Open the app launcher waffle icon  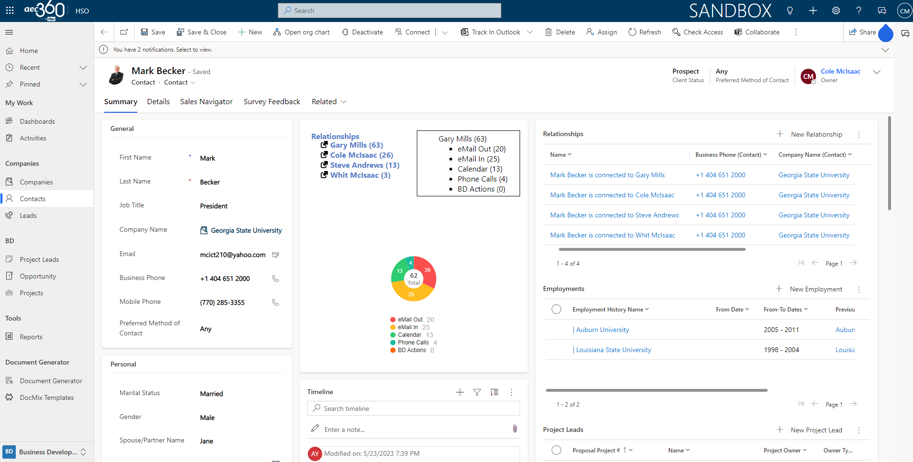9,10
